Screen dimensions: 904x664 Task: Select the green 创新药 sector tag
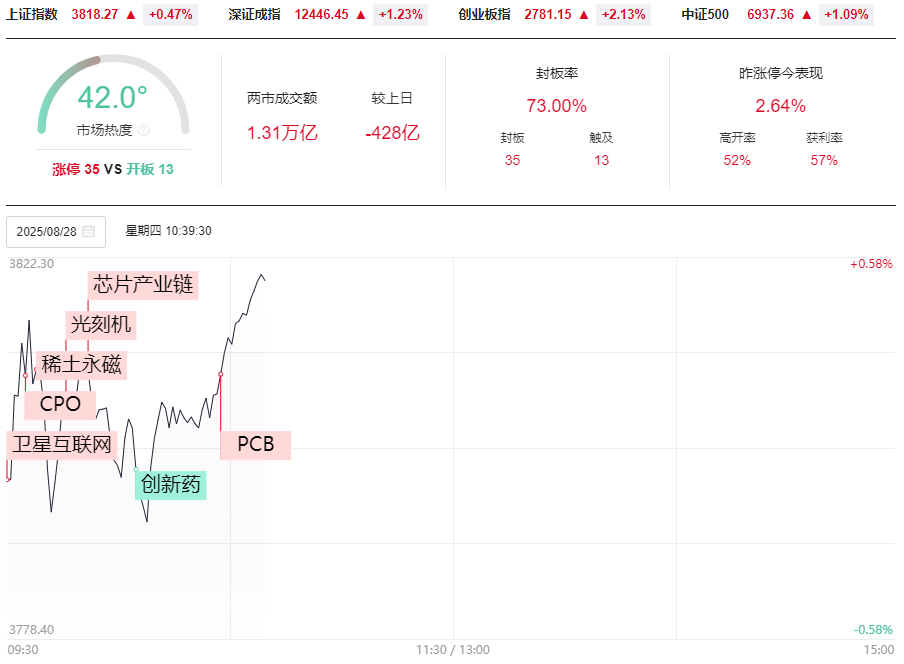point(171,485)
